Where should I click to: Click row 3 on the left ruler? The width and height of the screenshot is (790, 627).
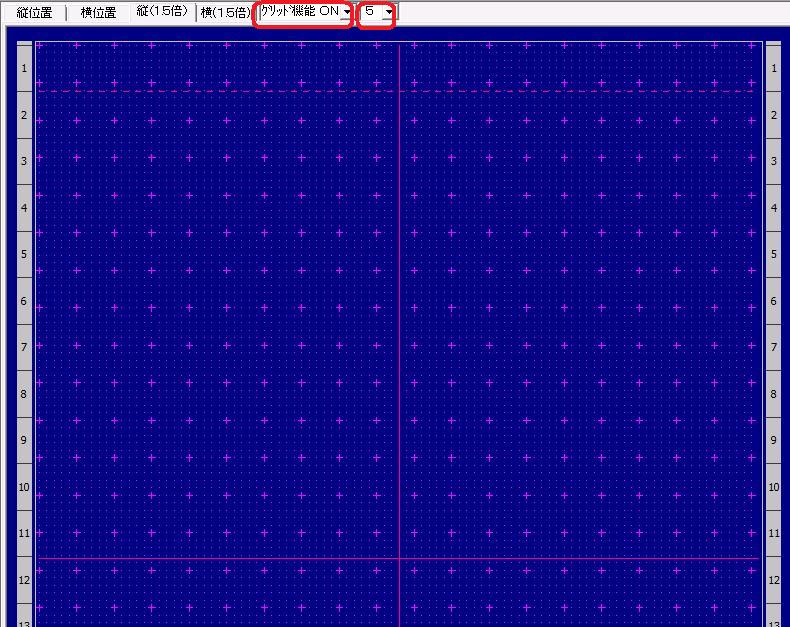[x=24, y=161]
